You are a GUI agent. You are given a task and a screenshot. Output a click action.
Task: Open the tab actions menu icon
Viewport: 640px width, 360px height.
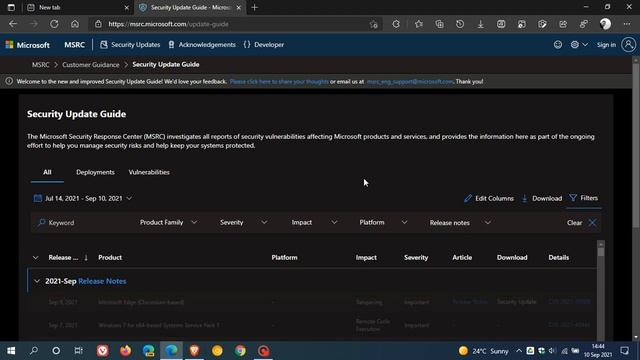coord(11,7)
